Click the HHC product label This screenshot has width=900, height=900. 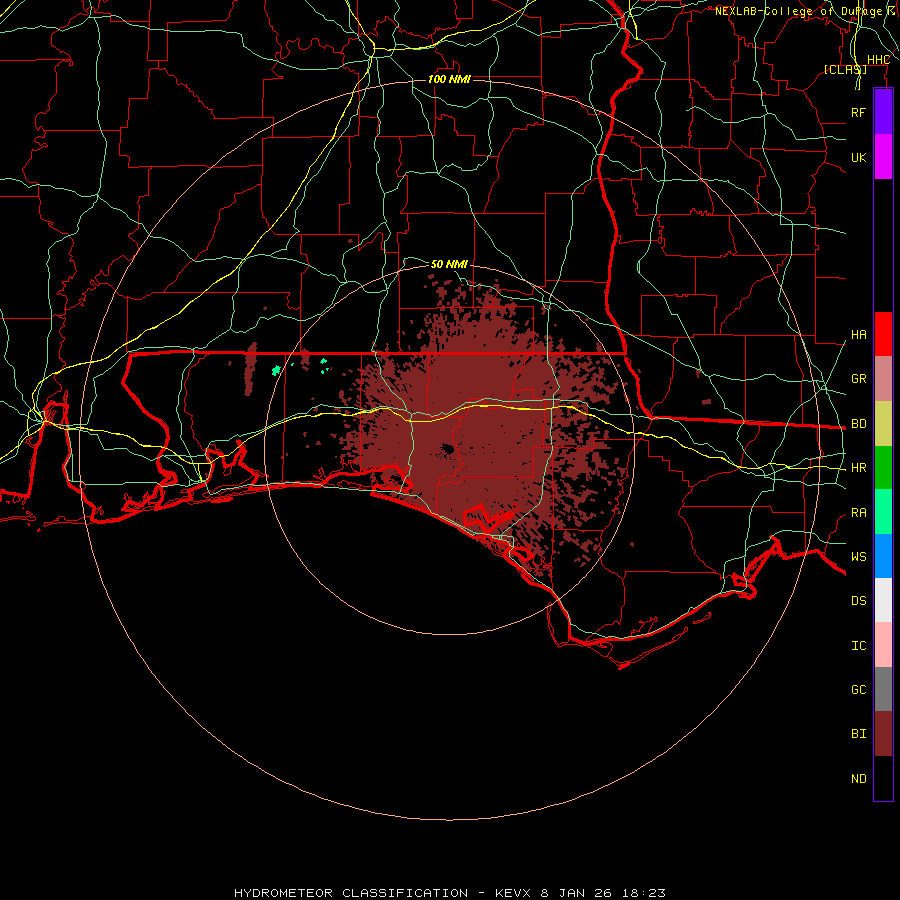click(878, 60)
